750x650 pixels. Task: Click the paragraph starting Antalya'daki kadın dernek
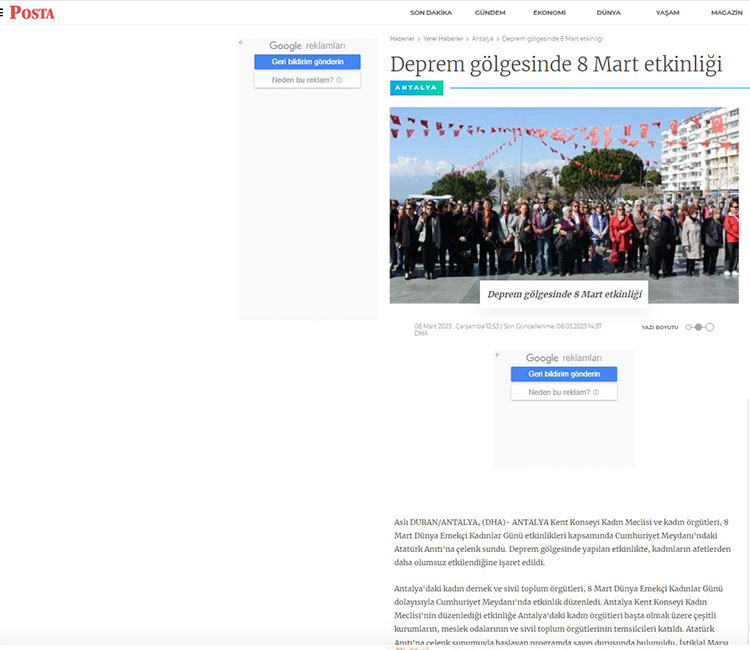[562, 616]
